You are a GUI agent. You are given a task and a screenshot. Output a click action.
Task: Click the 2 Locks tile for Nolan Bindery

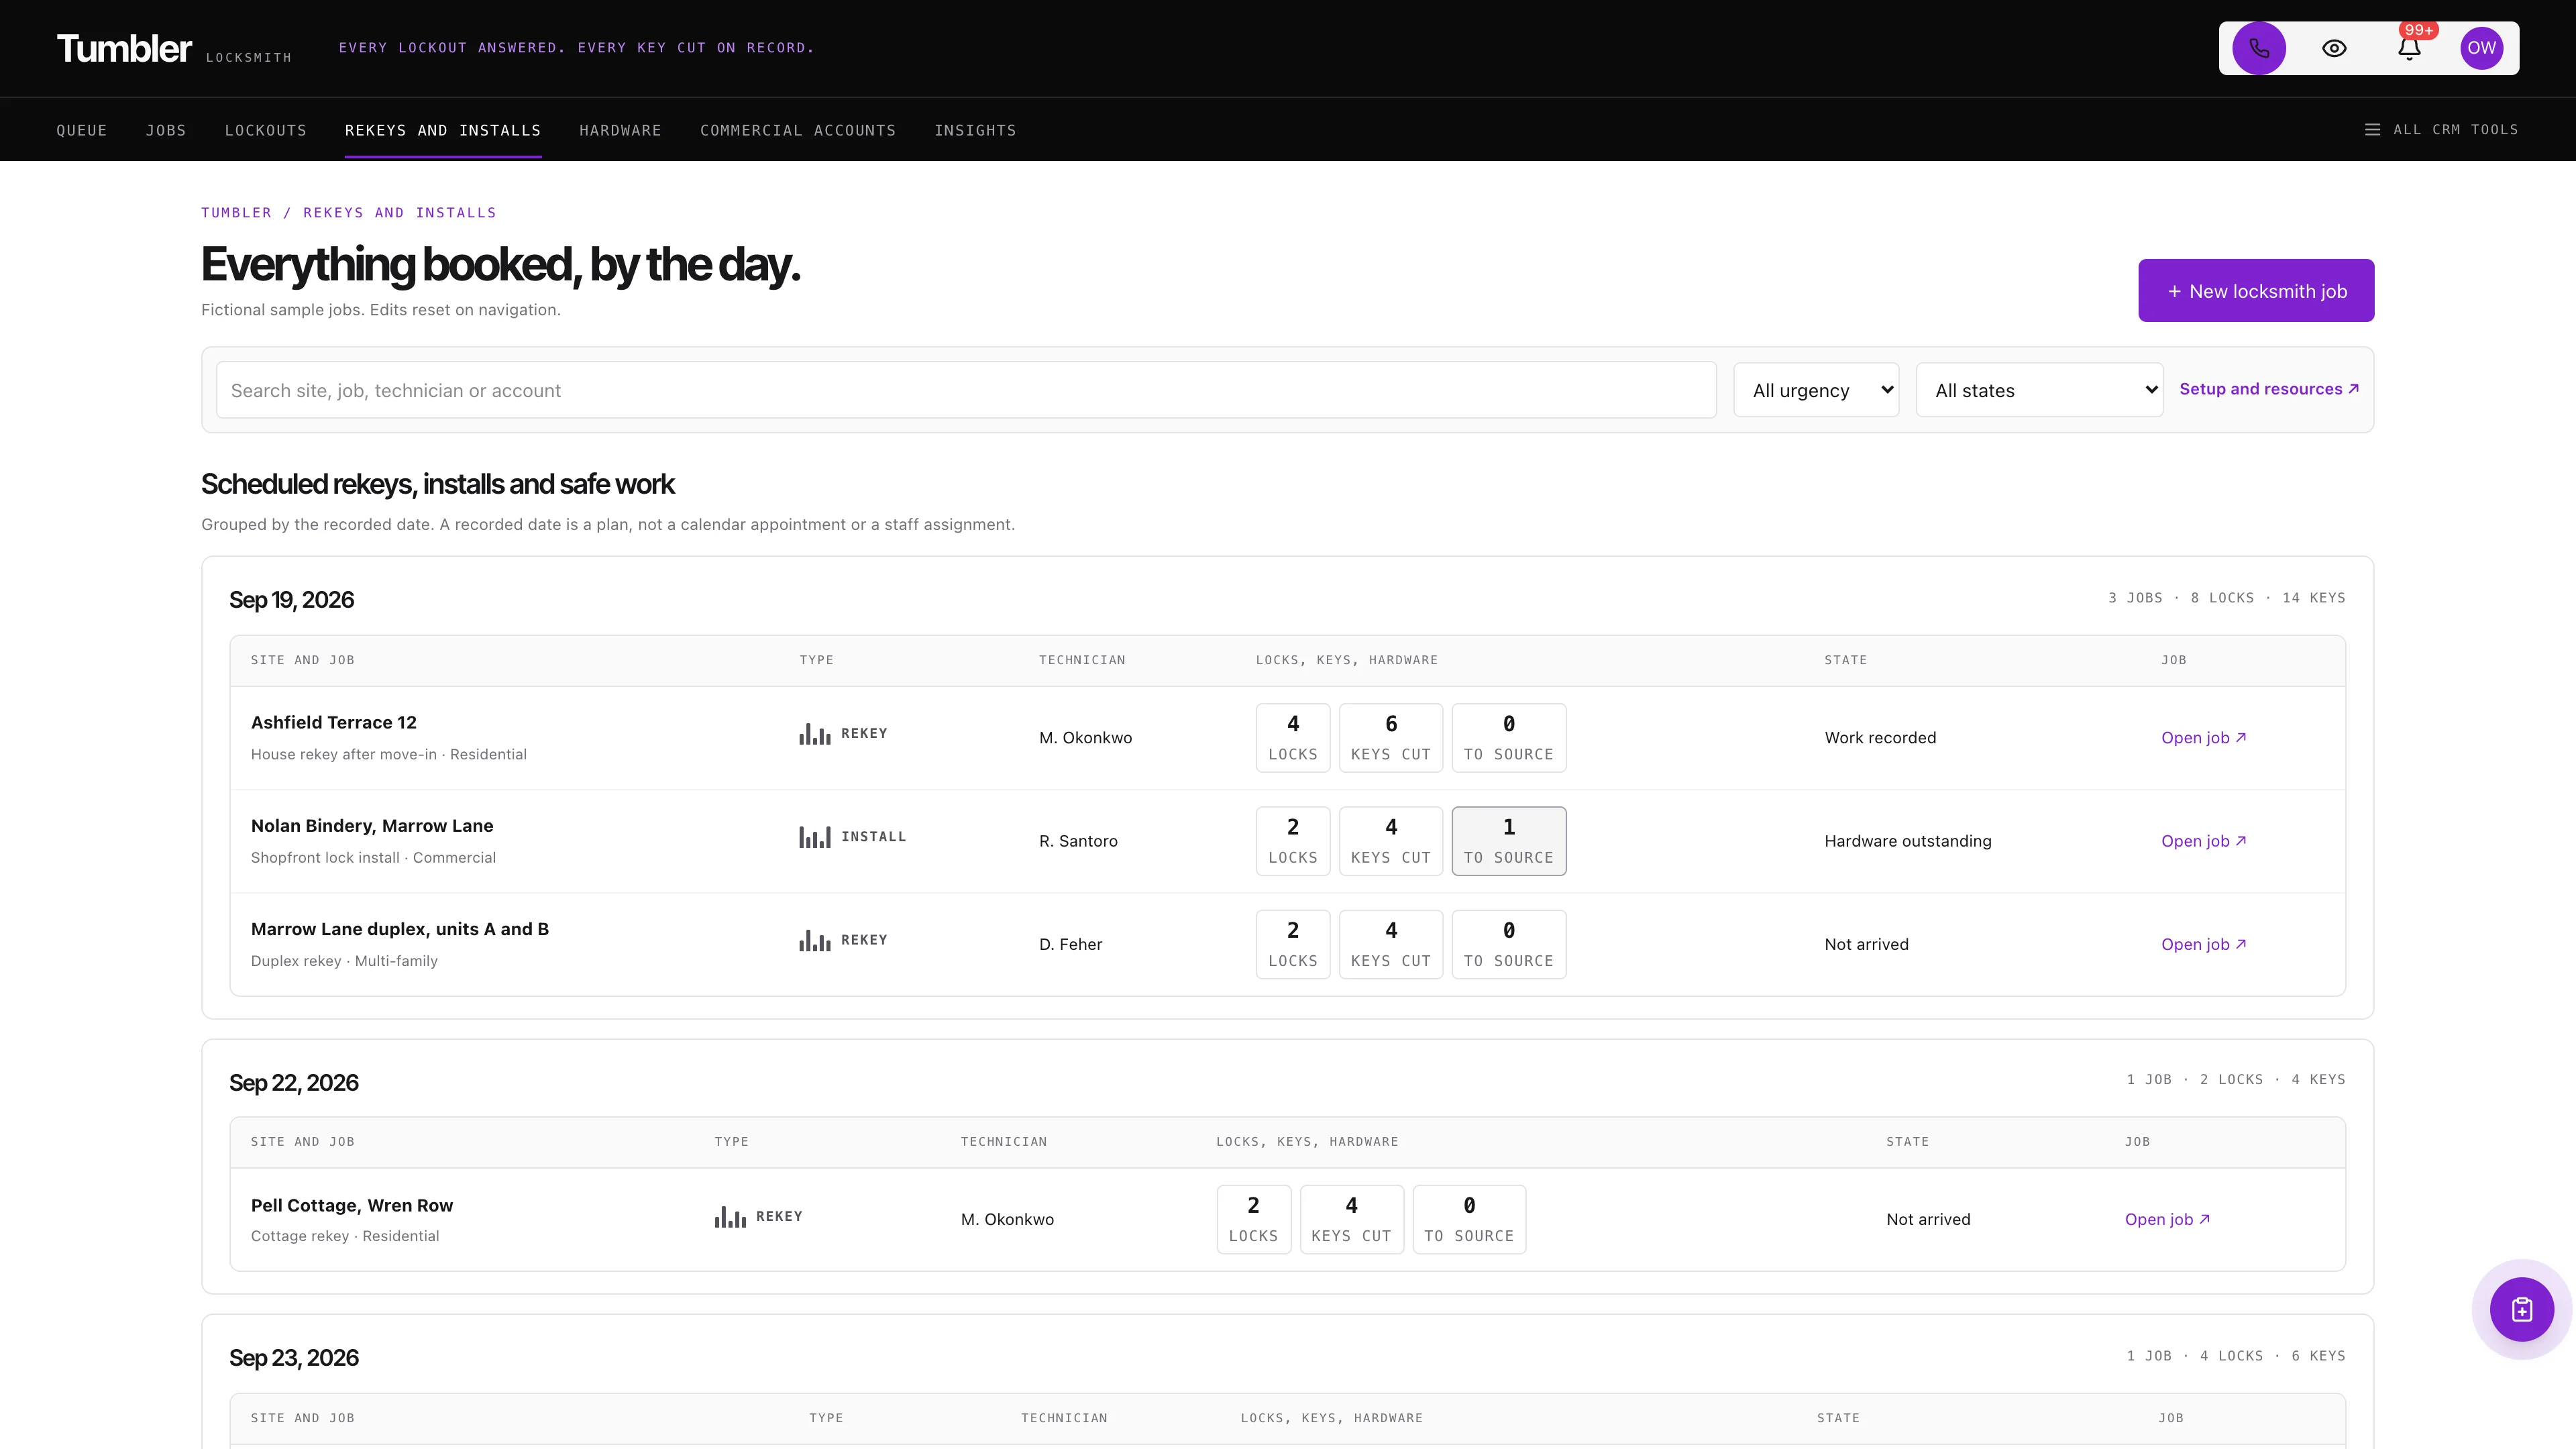[1293, 841]
